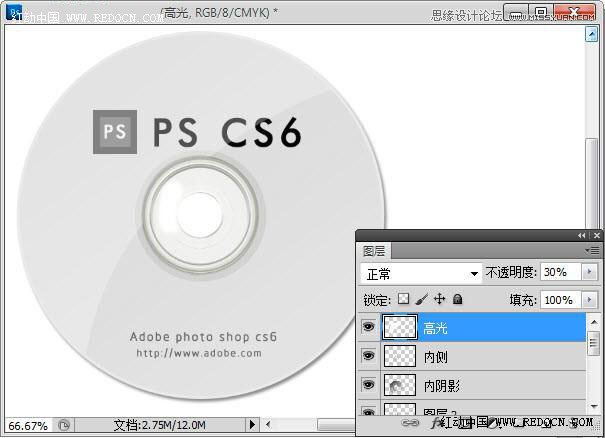
Task: Click the Photoshop document window icon
Action: pyautogui.click(x=14, y=12)
